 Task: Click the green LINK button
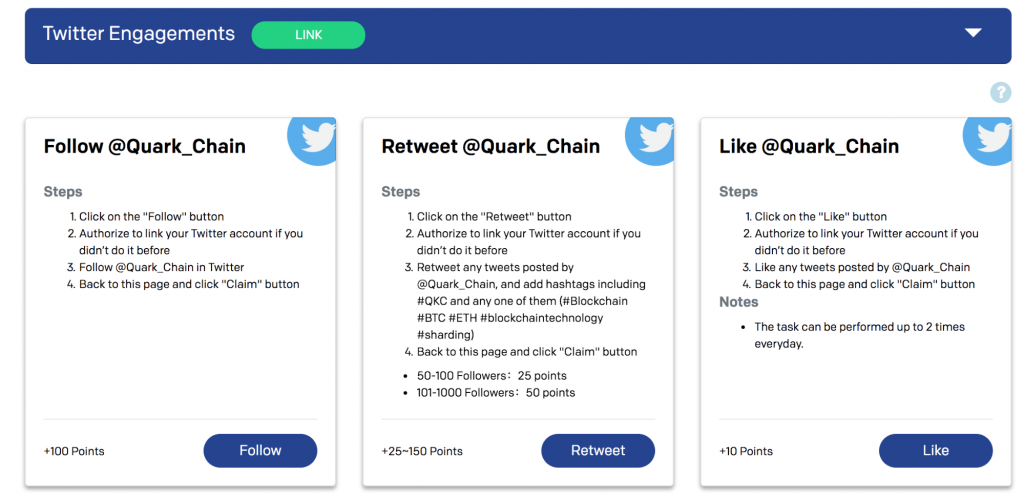(x=308, y=35)
